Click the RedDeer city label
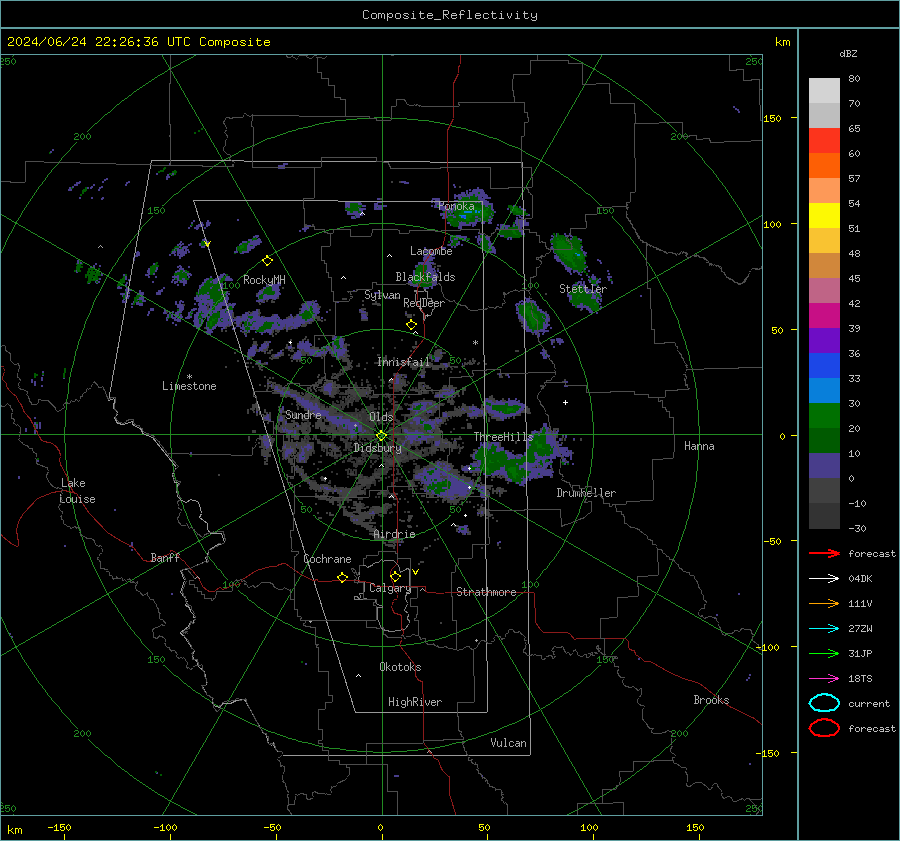The height and width of the screenshot is (841, 900). pyautogui.click(x=424, y=303)
